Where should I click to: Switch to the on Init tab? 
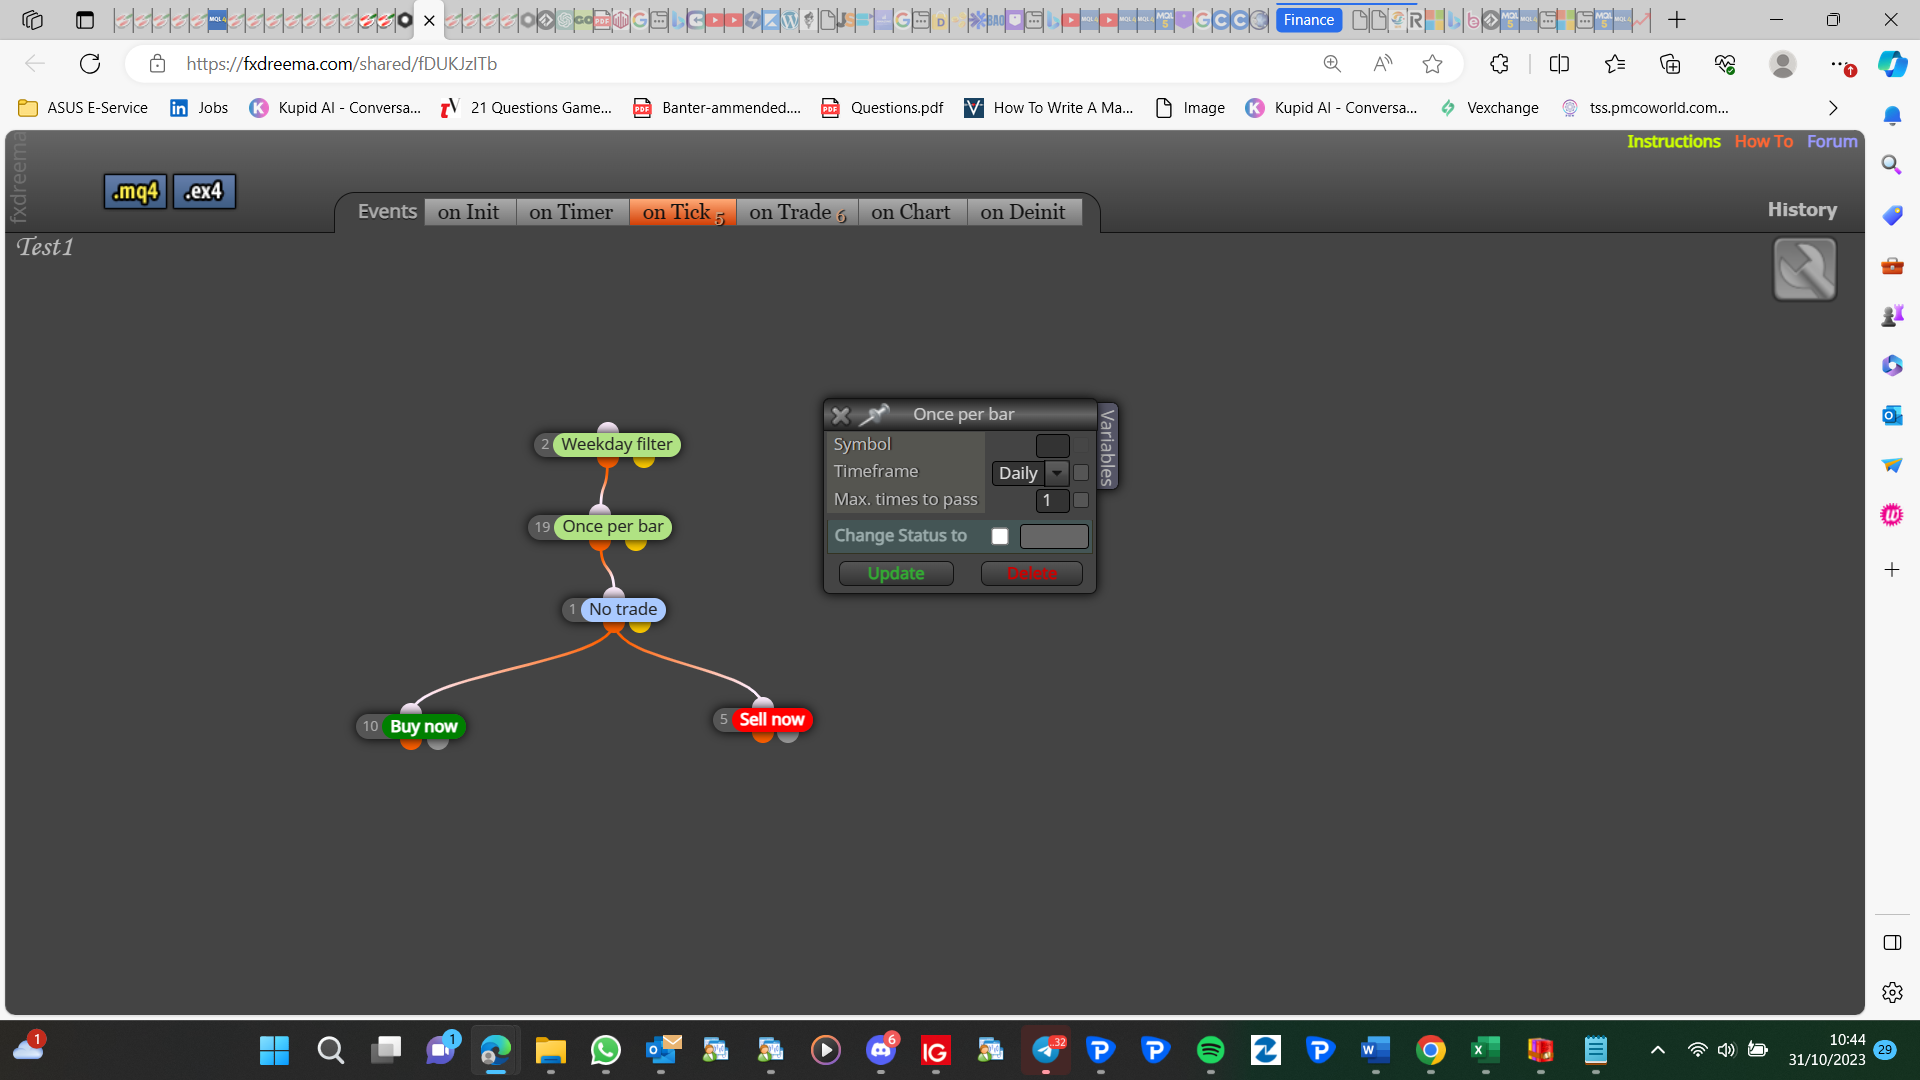(x=468, y=212)
